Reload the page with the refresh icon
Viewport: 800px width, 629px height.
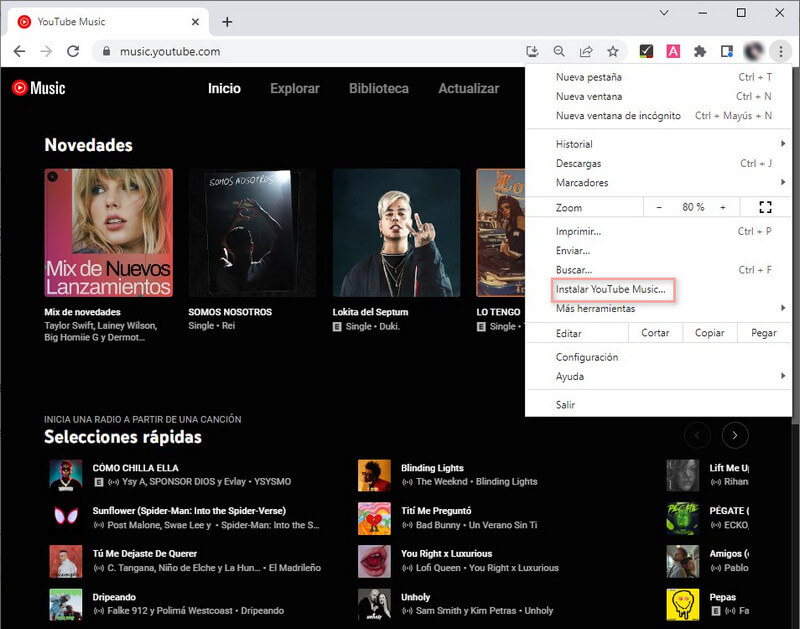[x=73, y=51]
